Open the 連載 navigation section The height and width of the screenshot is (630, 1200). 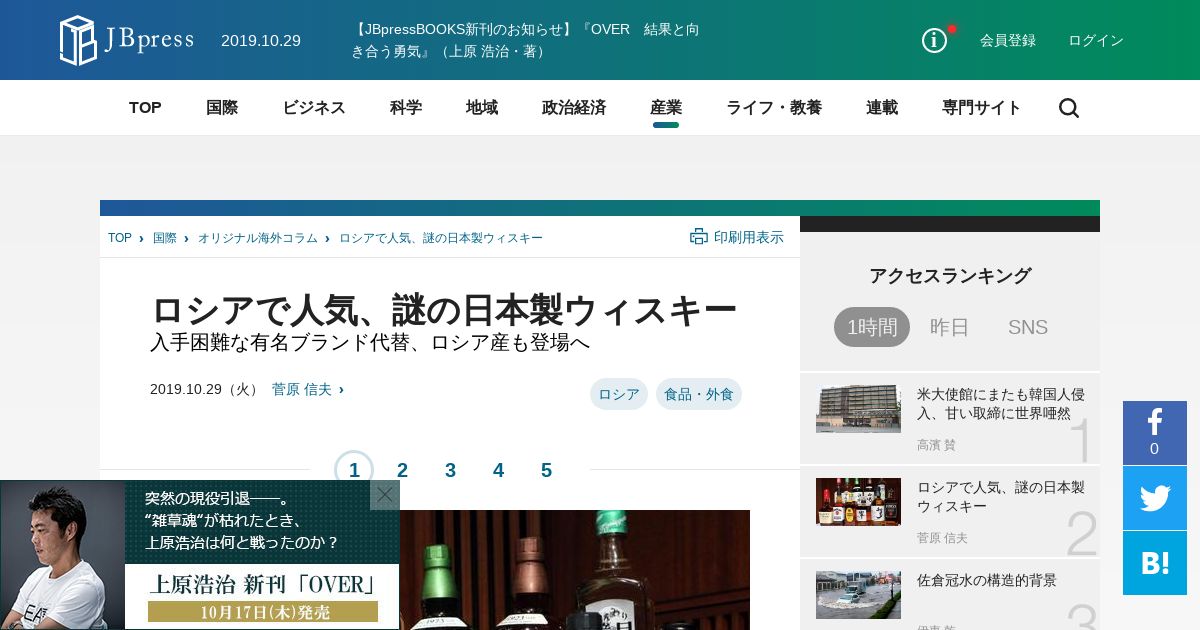pyautogui.click(x=882, y=108)
